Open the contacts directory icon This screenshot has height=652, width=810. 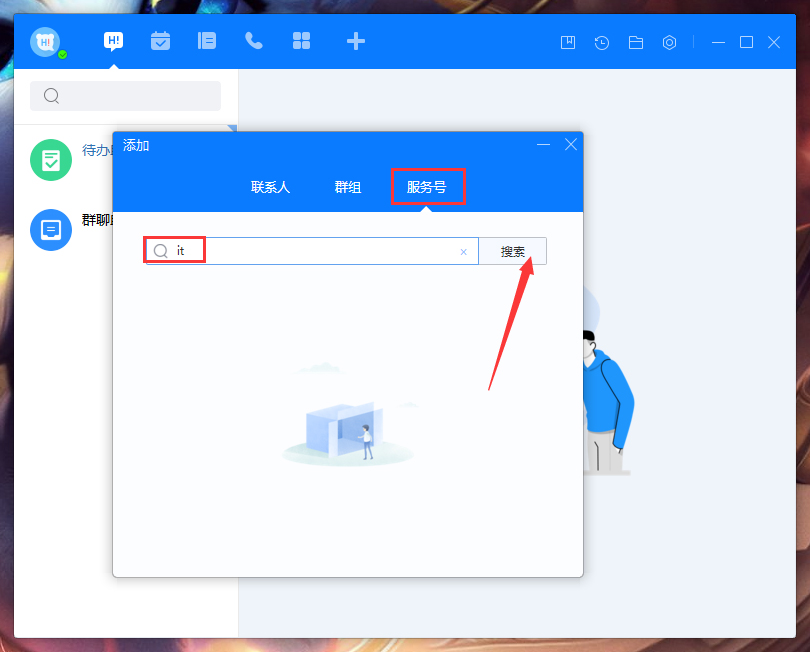(x=207, y=41)
